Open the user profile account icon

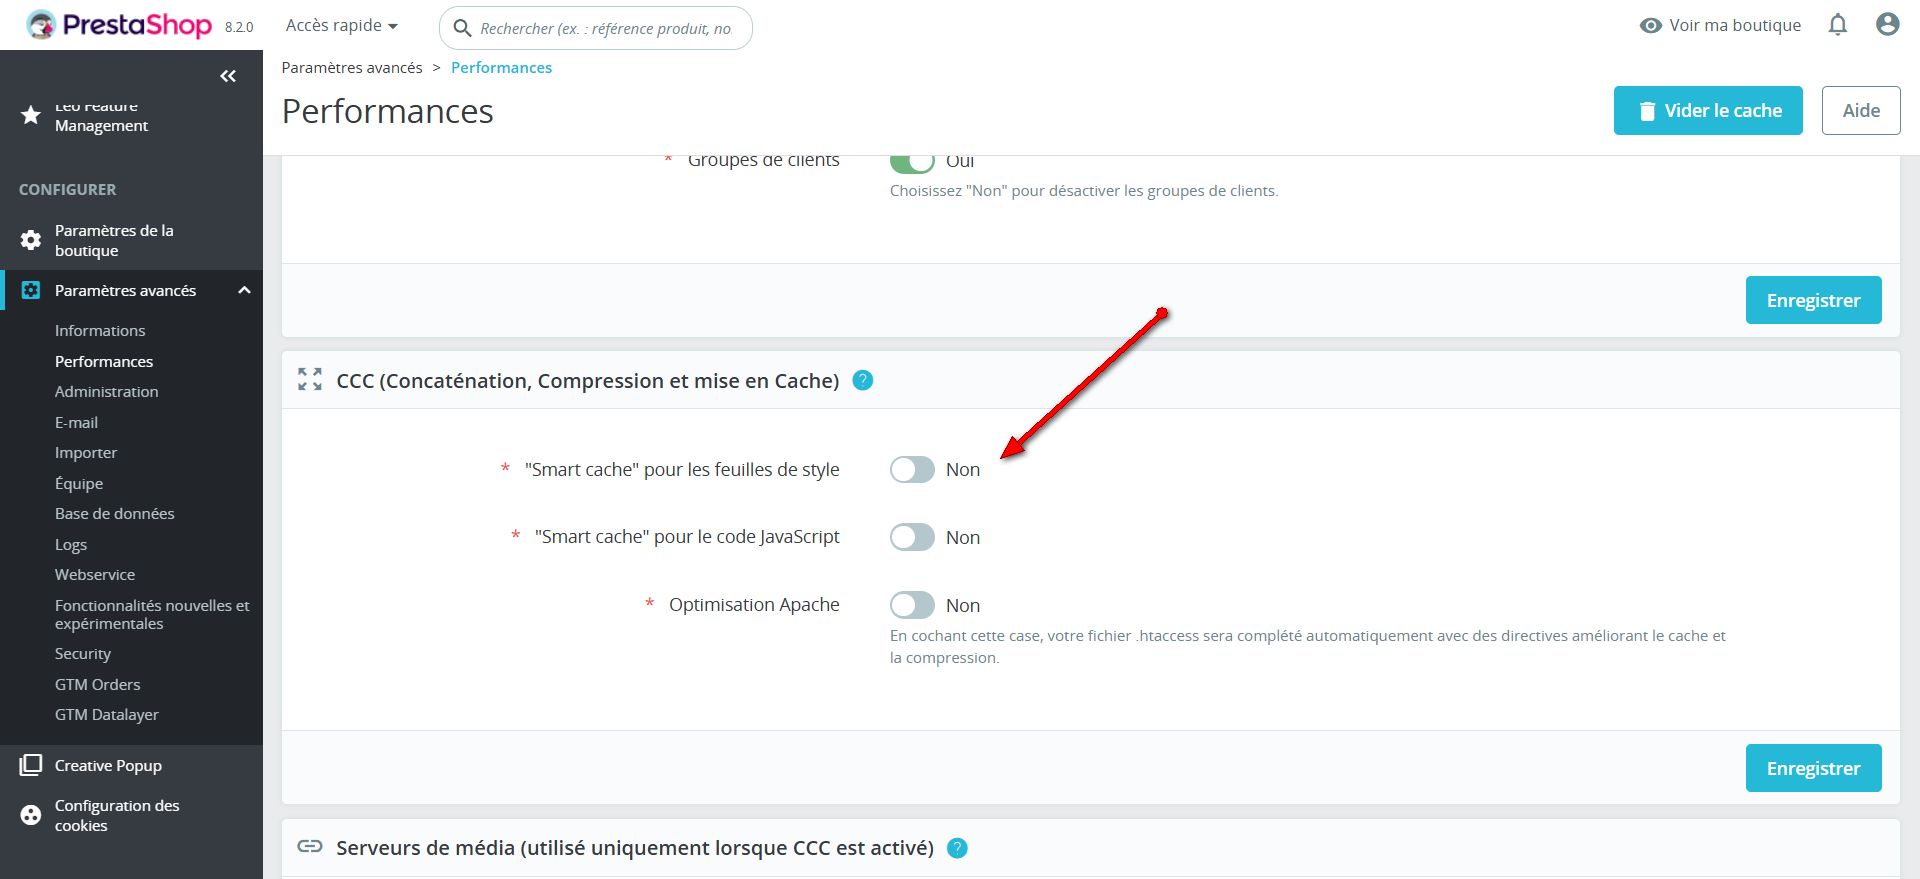[x=1887, y=25]
